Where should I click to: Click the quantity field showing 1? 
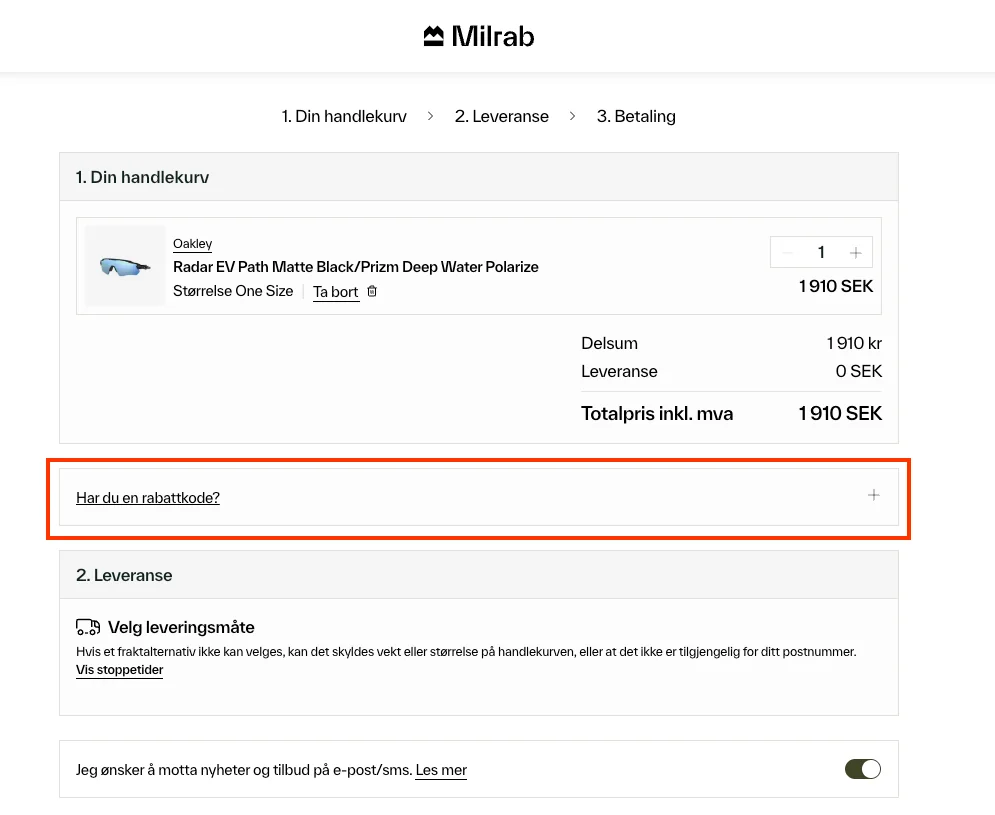pos(821,253)
